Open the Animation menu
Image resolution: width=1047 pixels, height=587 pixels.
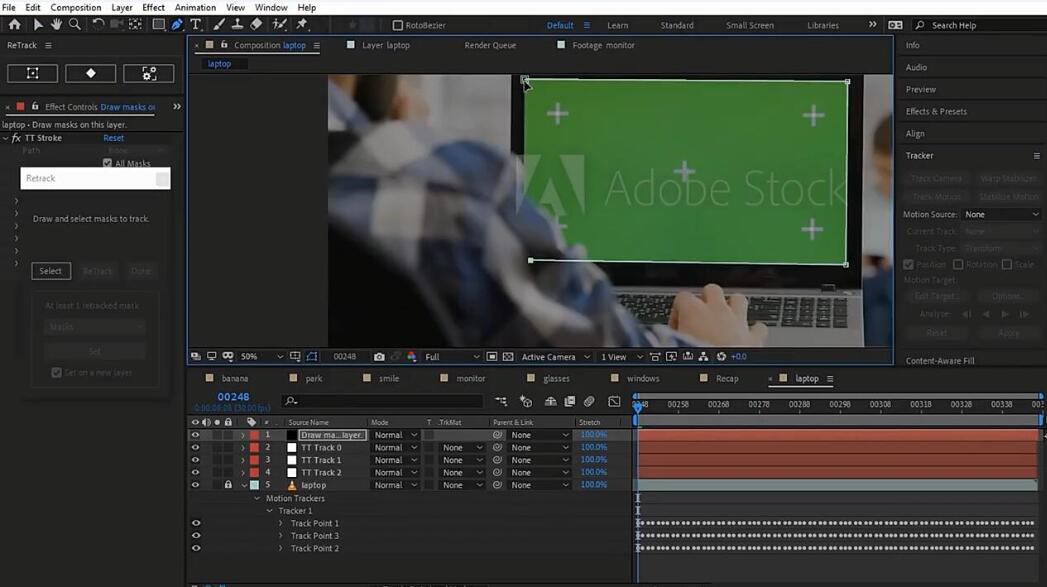click(x=195, y=7)
